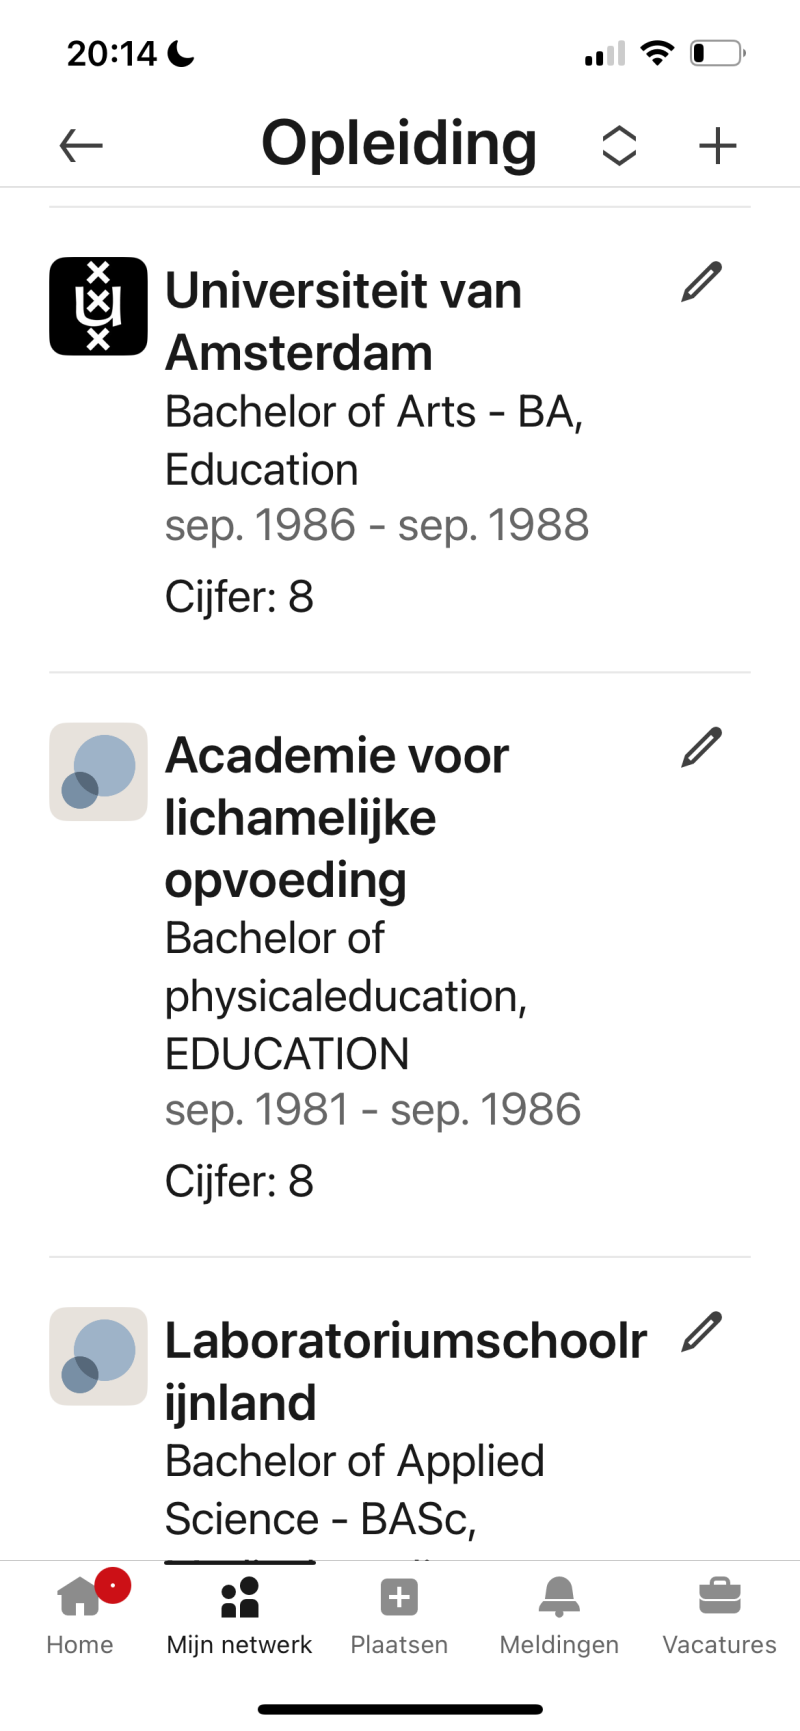Open Academie voor lichamelijke opvoeding title
This screenshot has width=800, height=1731.
[x=337, y=817]
